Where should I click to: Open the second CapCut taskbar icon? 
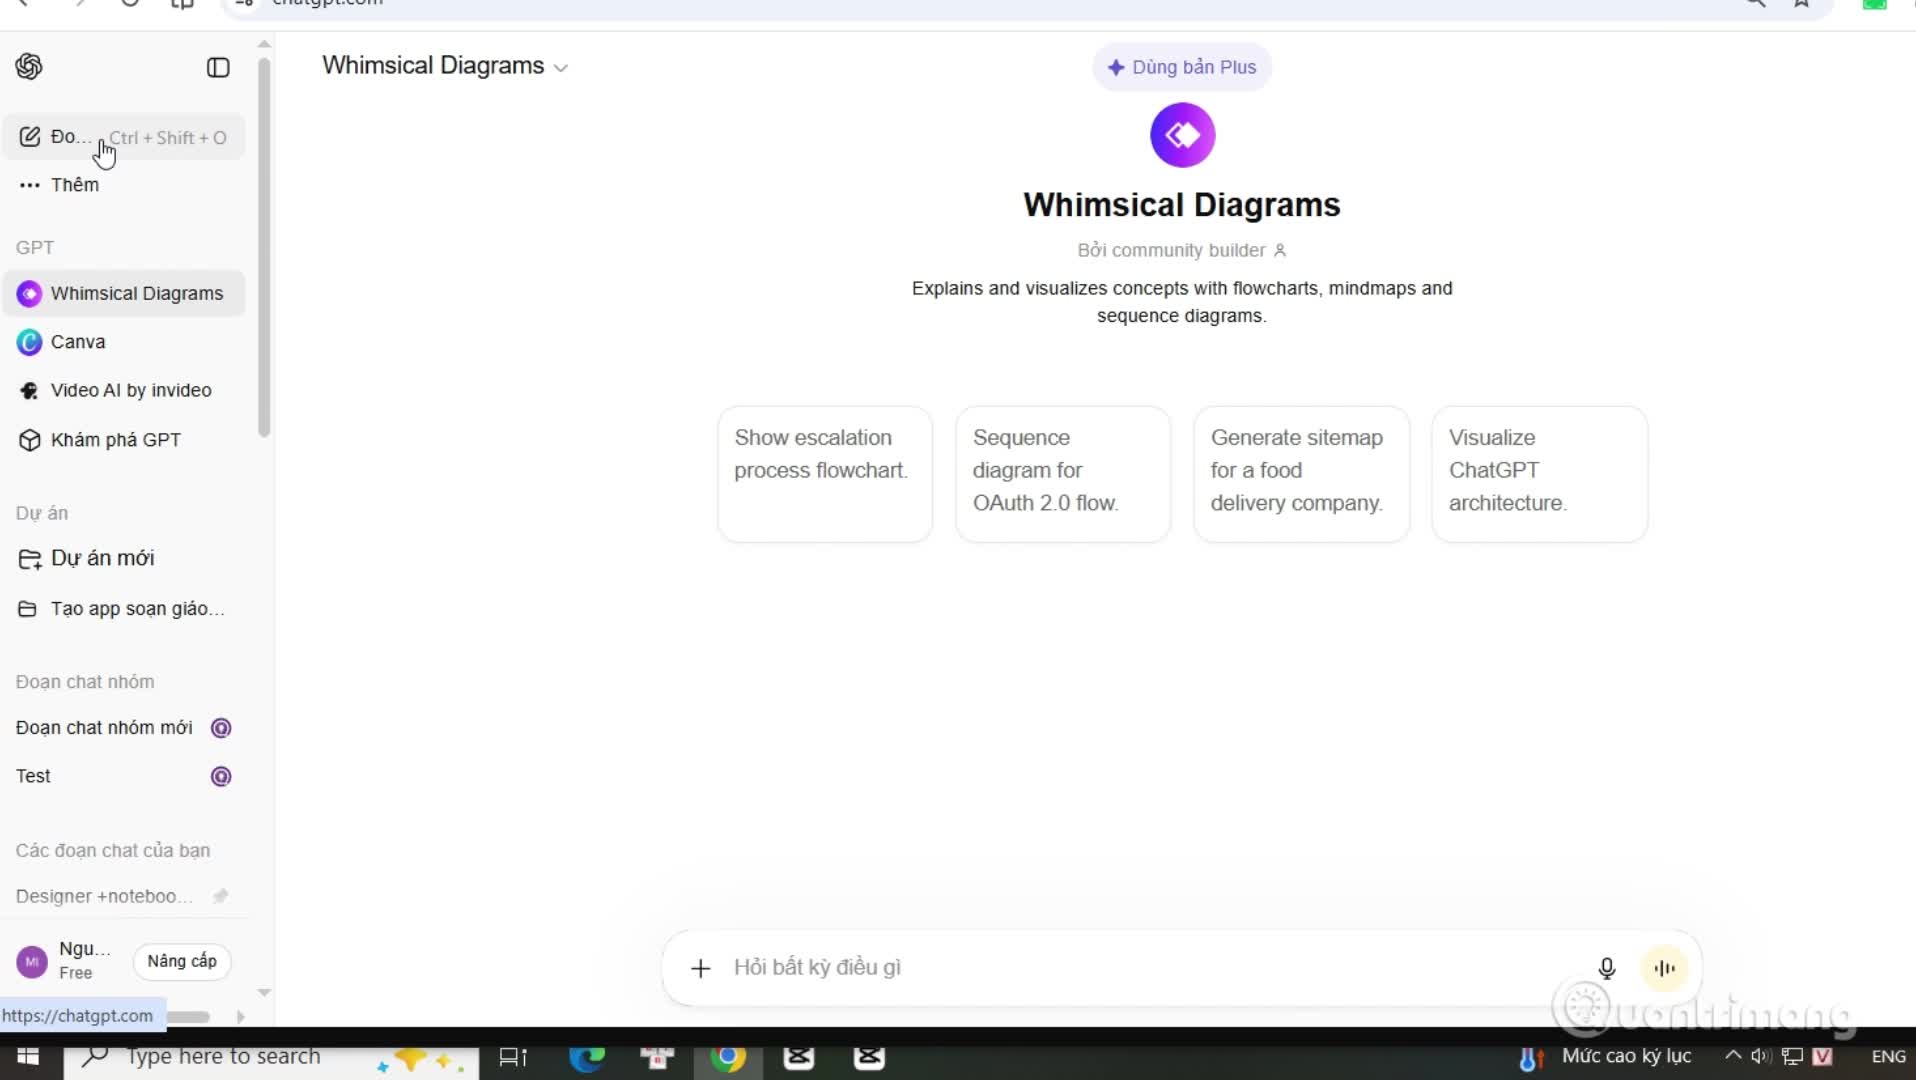point(869,1057)
